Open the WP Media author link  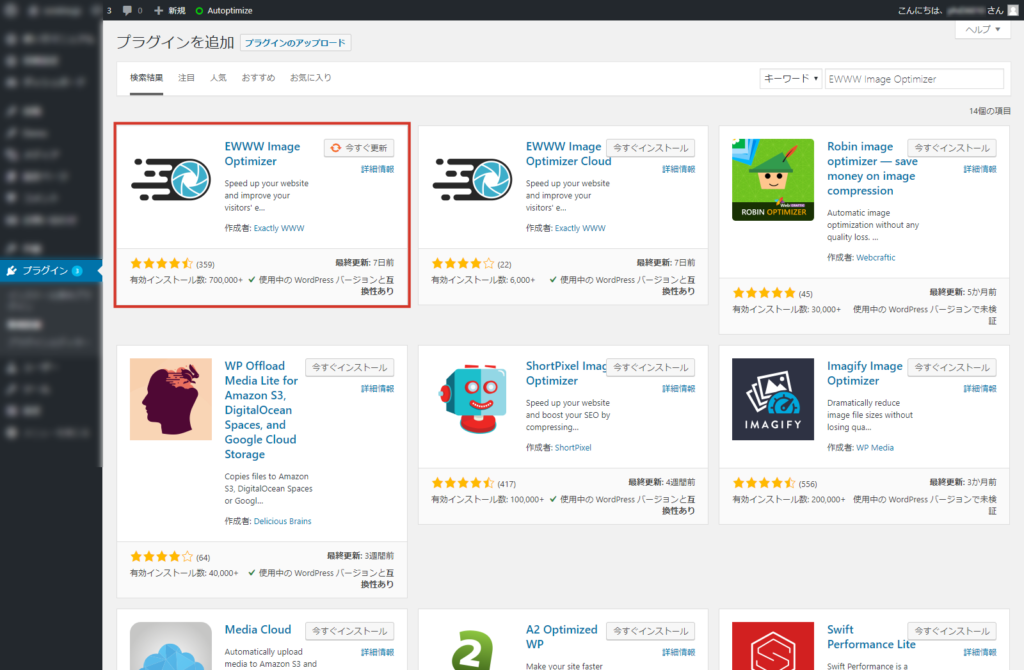click(x=874, y=448)
